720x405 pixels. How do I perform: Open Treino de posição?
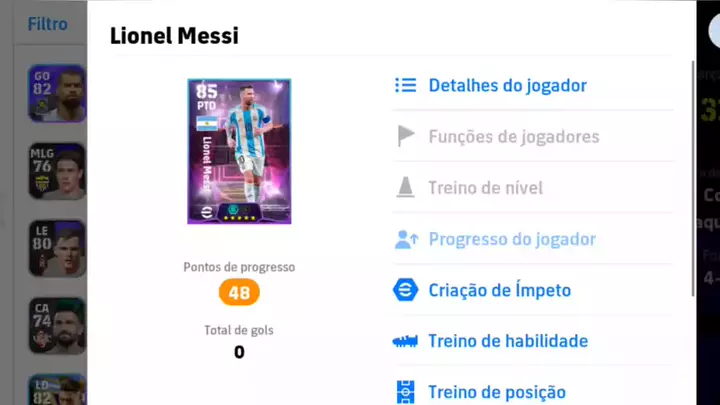pos(497,392)
